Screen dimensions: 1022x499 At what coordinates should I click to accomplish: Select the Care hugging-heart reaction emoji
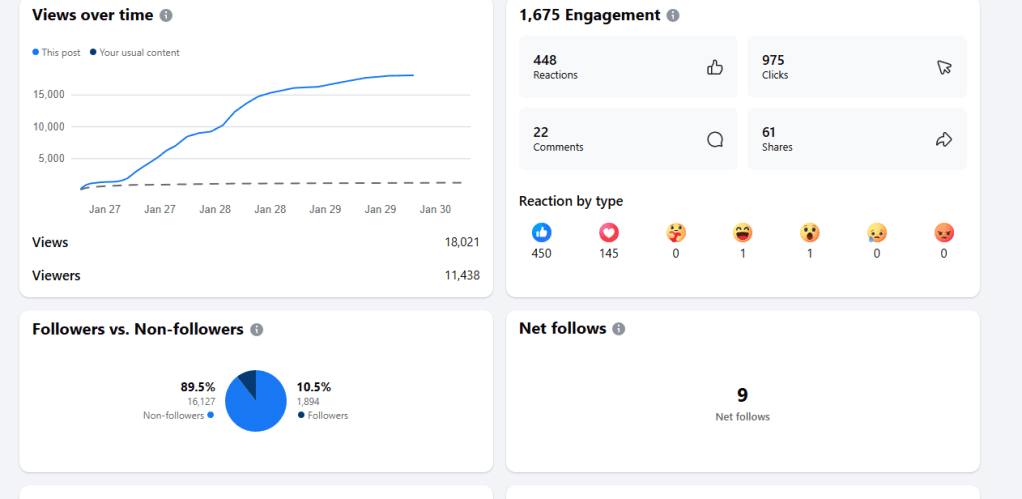click(x=676, y=232)
